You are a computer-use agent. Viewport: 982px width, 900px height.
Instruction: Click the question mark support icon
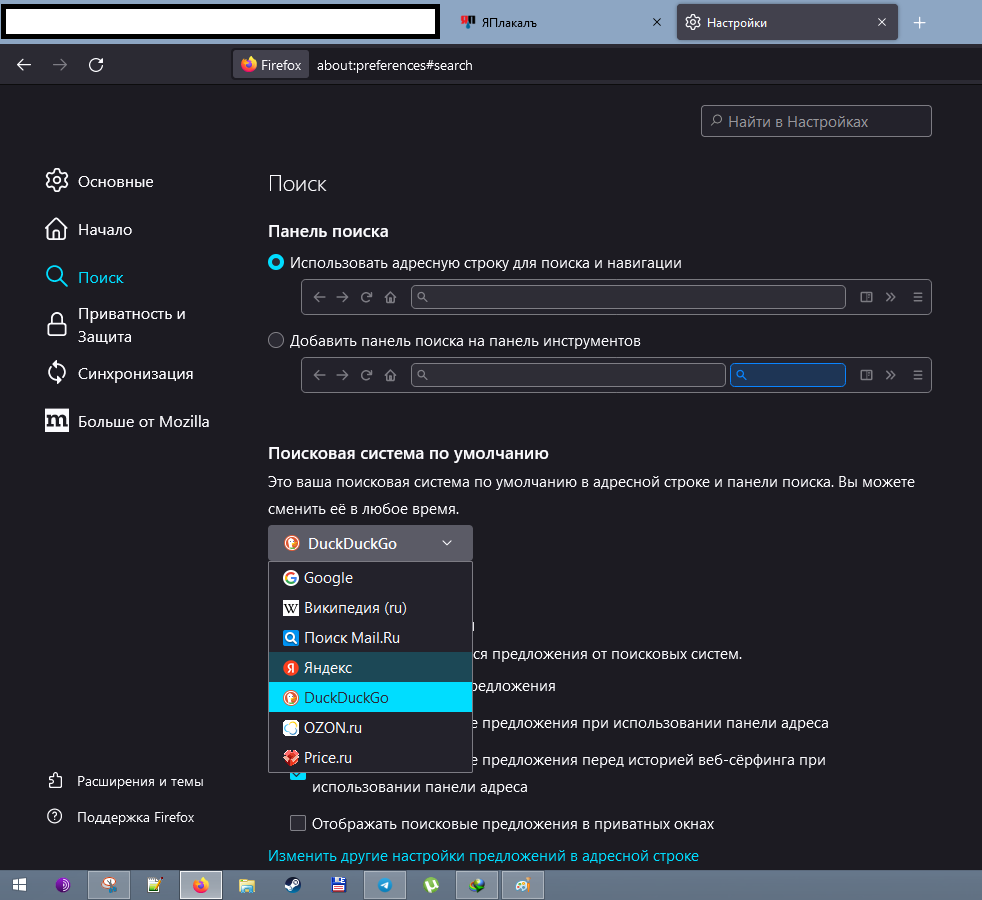[54, 816]
